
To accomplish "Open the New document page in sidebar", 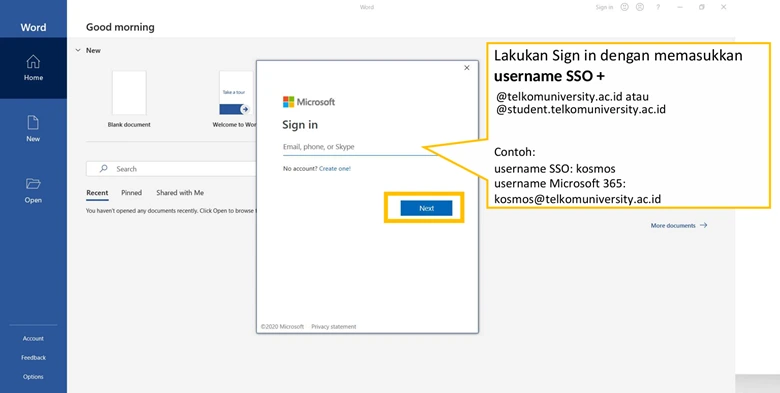I will click(x=33, y=129).
